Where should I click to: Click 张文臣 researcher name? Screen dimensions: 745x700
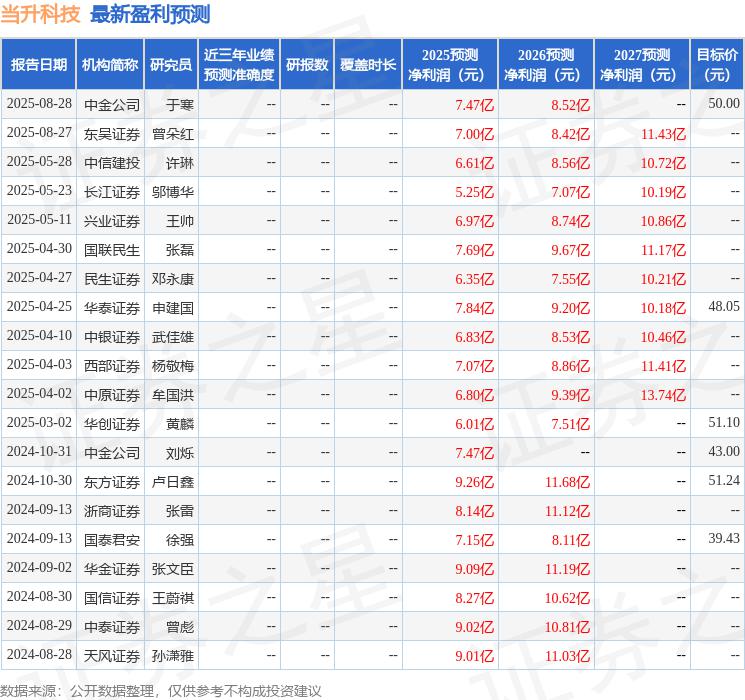pyautogui.click(x=172, y=569)
